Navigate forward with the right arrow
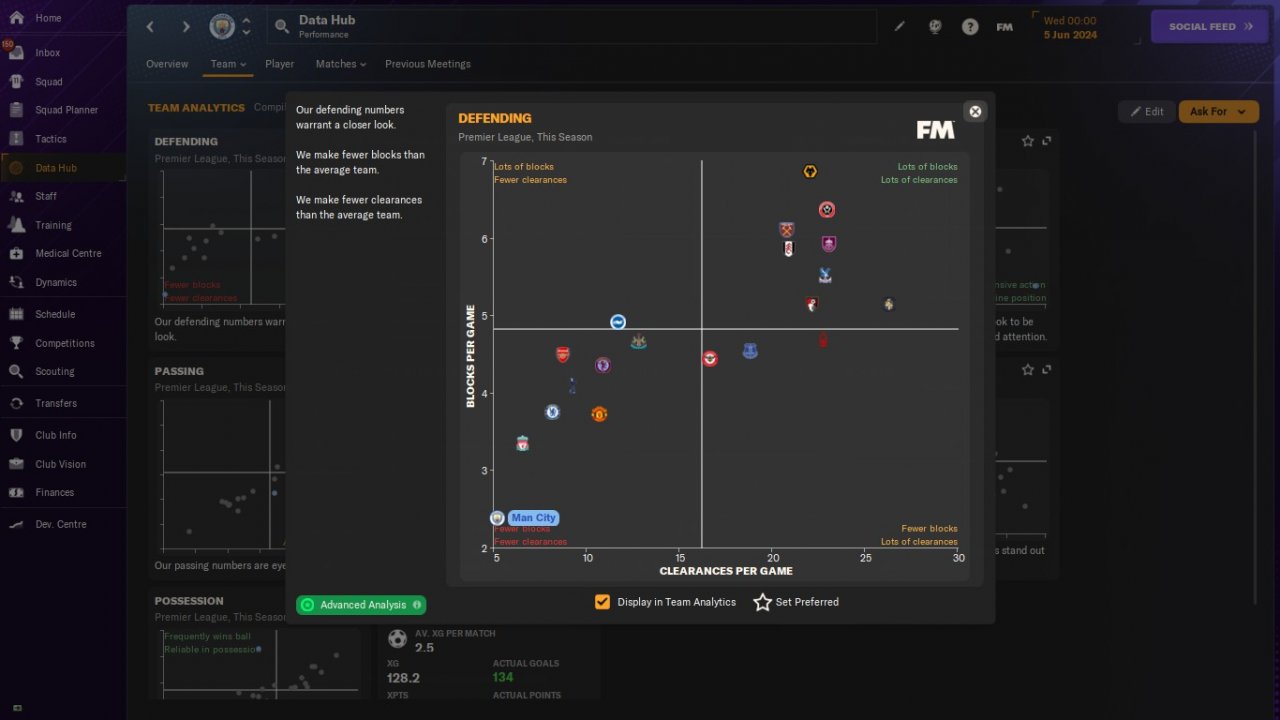 185,27
